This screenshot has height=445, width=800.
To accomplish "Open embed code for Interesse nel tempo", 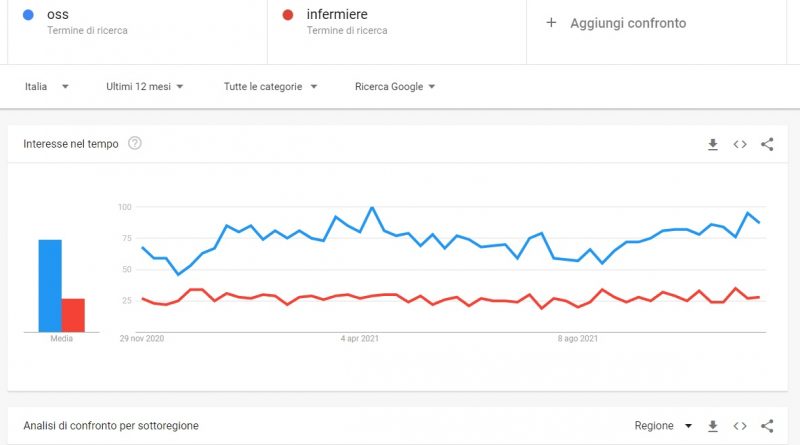I will (x=740, y=144).
